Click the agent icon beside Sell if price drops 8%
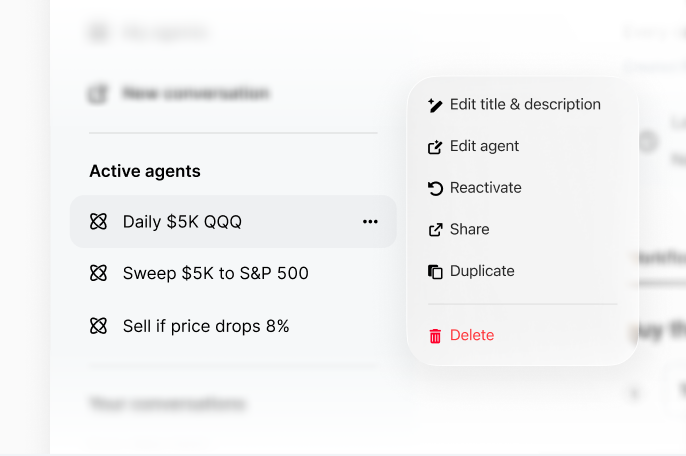The height and width of the screenshot is (456, 686). 98,326
